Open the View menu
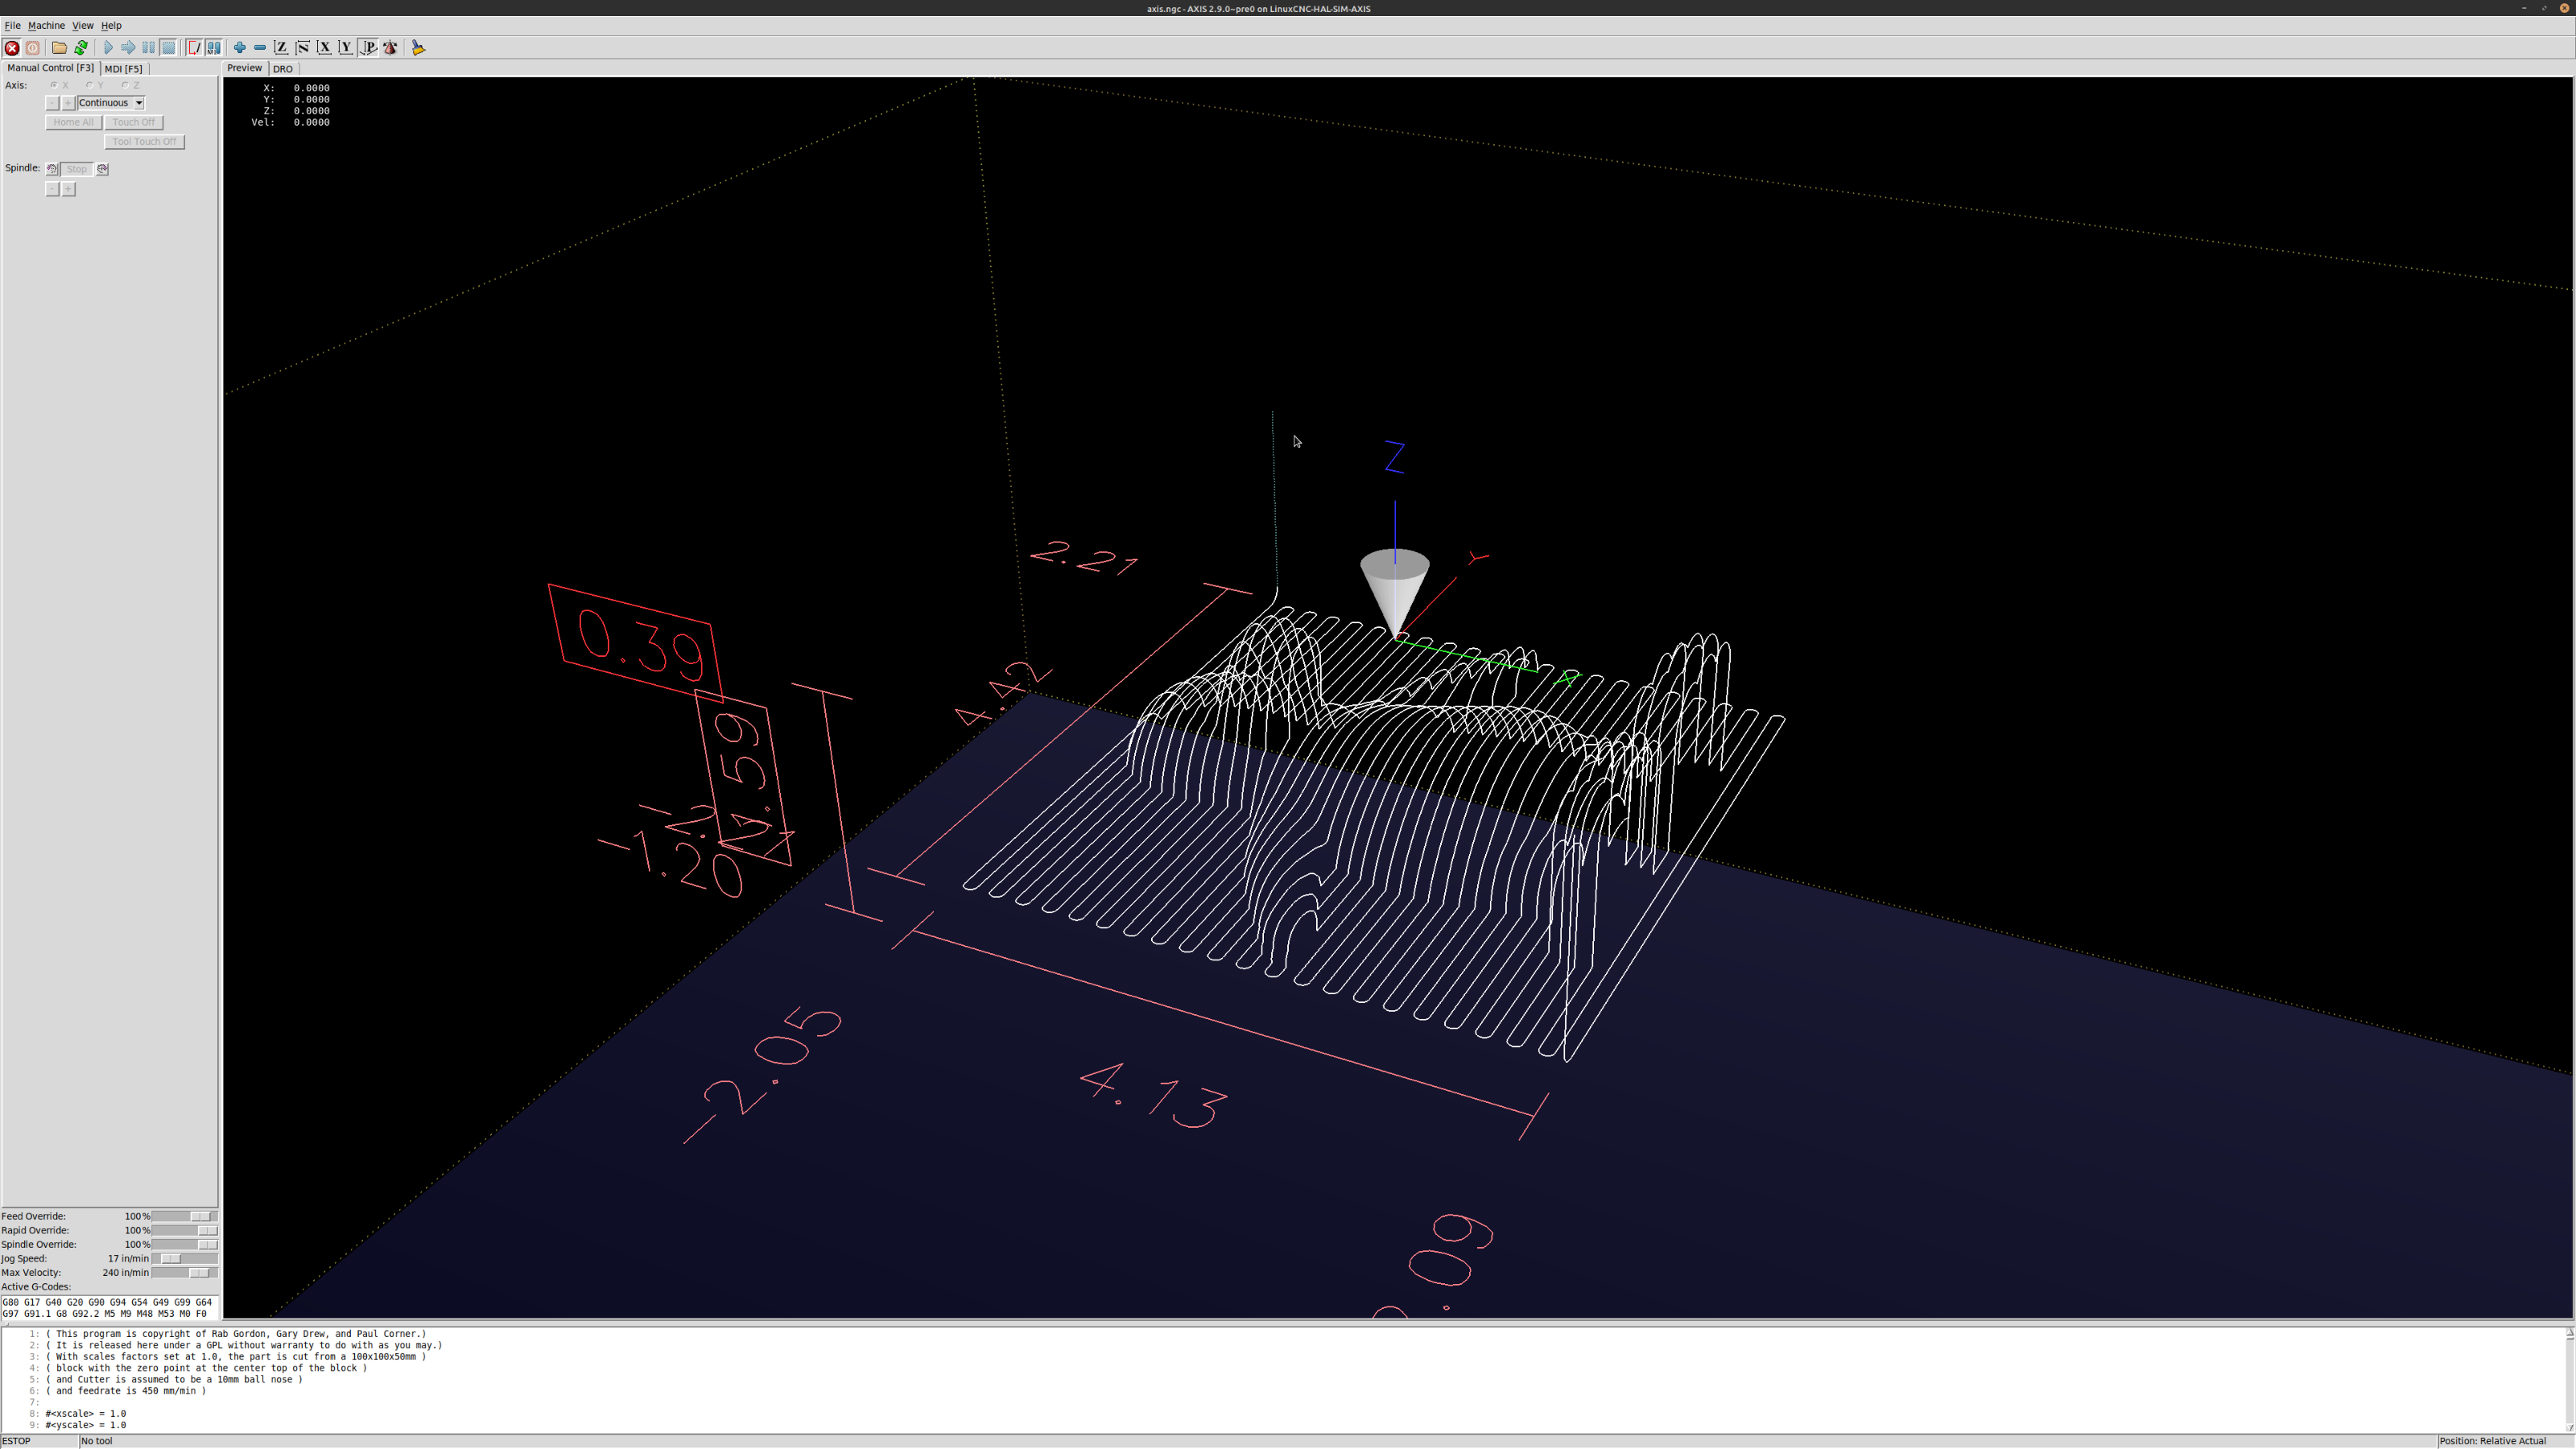Screen dimensions: 2576x1449 coord(82,25)
